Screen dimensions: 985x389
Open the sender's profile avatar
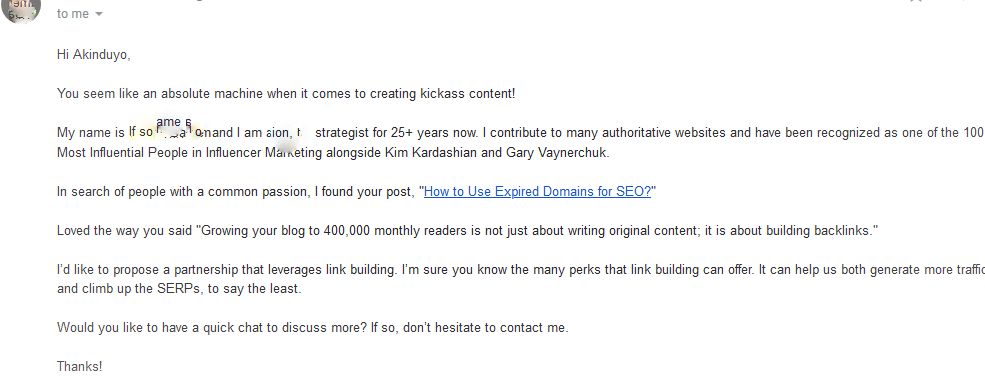tap(21, 9)
